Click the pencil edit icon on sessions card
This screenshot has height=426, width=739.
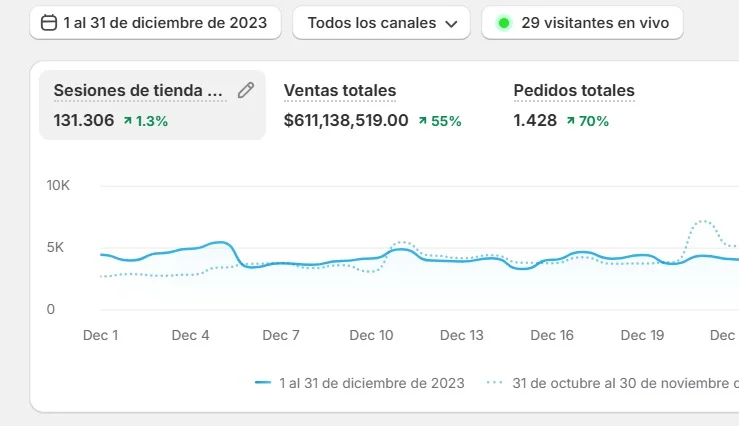pyautogui.click(x=246, y=91)
